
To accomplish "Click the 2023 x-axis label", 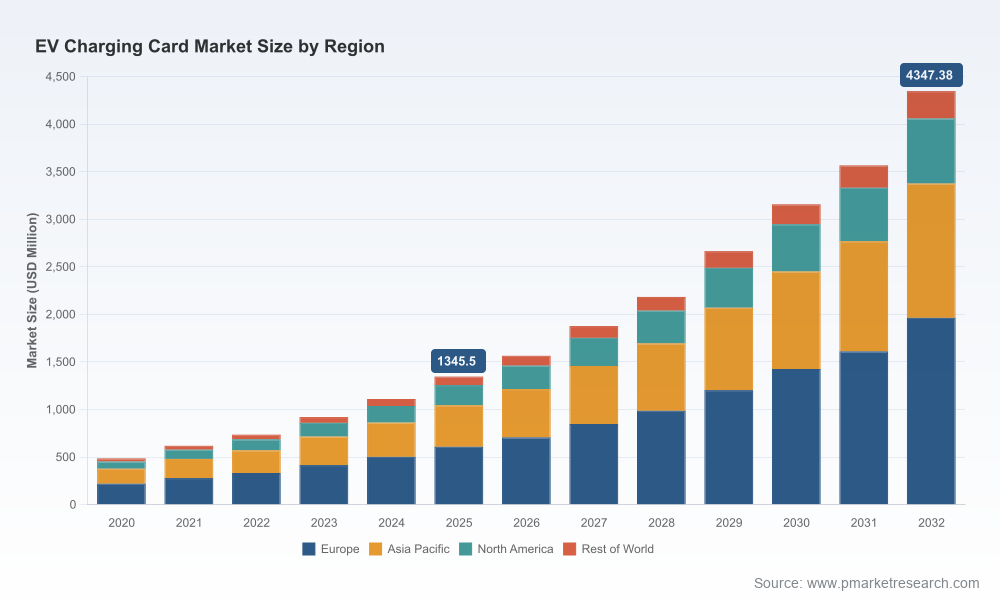I will (x=324, y=523).
